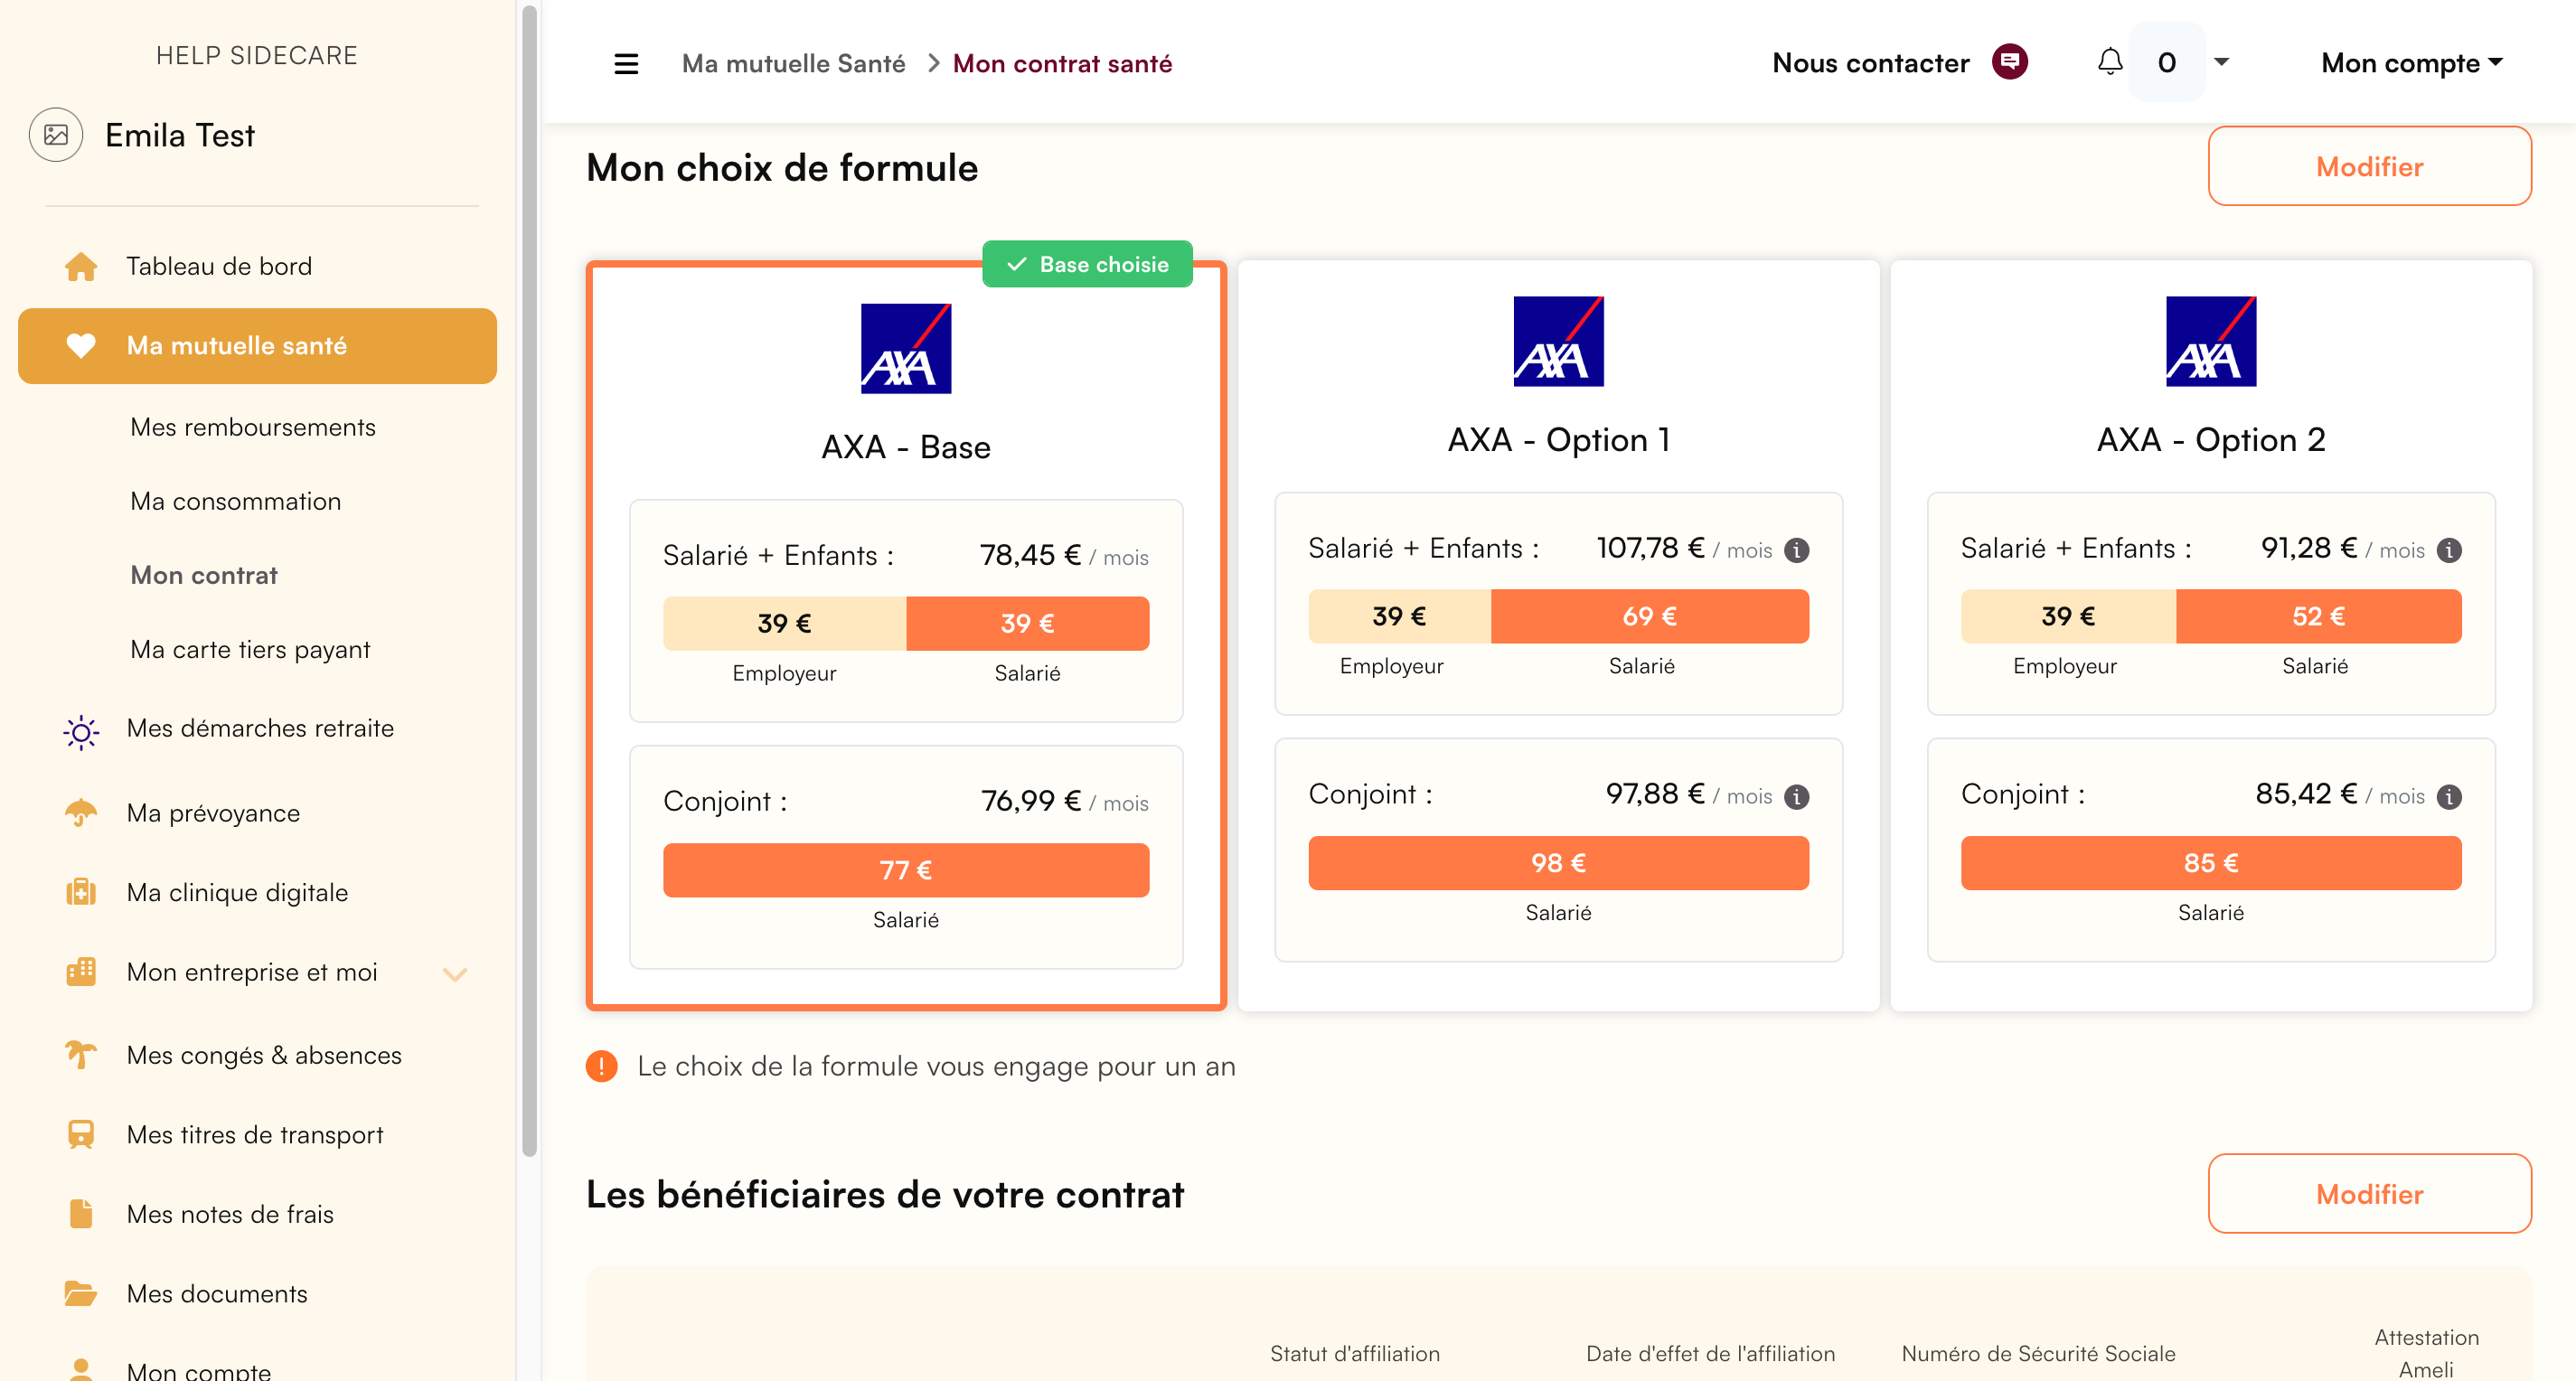Click Modifier next to Mon choix de formule
This screenshot has width=2576, height=1381.
2368,166
